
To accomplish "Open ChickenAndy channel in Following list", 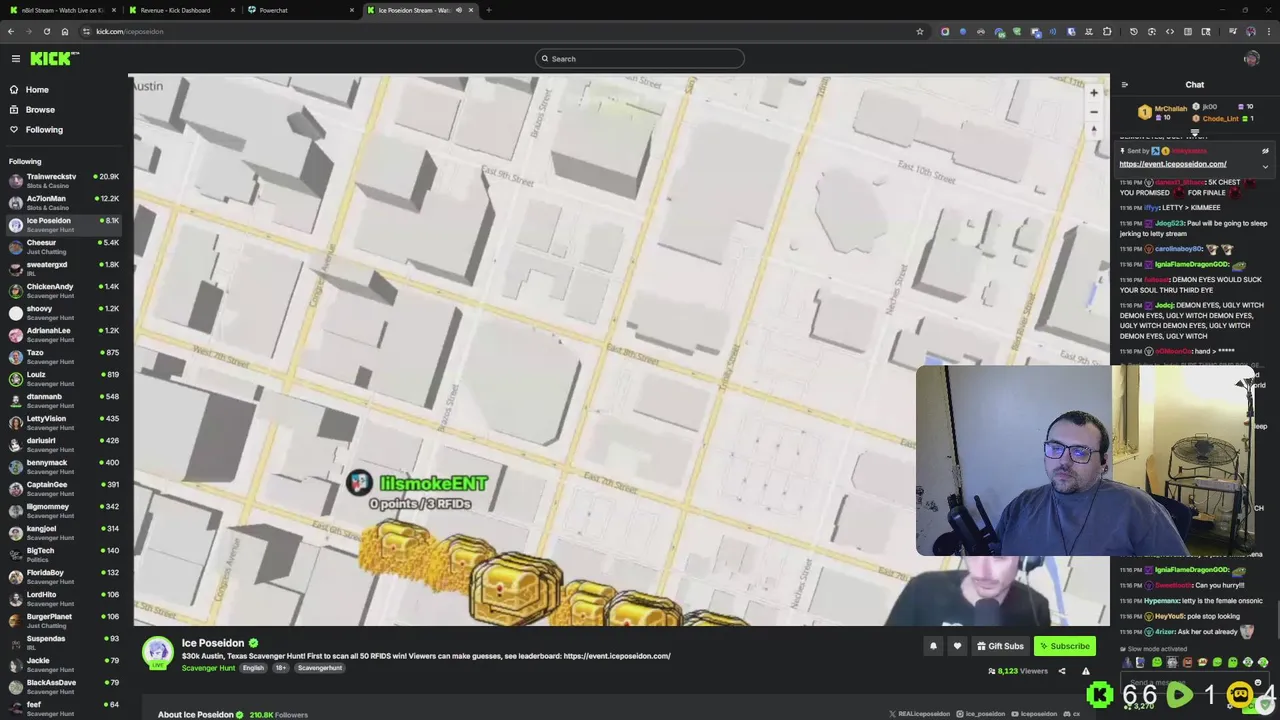I will 64,291.
